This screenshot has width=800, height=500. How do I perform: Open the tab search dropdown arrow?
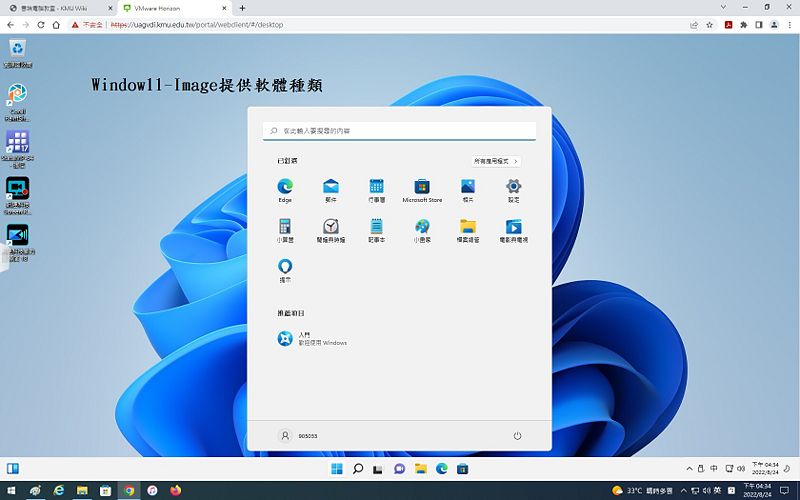pos(723,7)
